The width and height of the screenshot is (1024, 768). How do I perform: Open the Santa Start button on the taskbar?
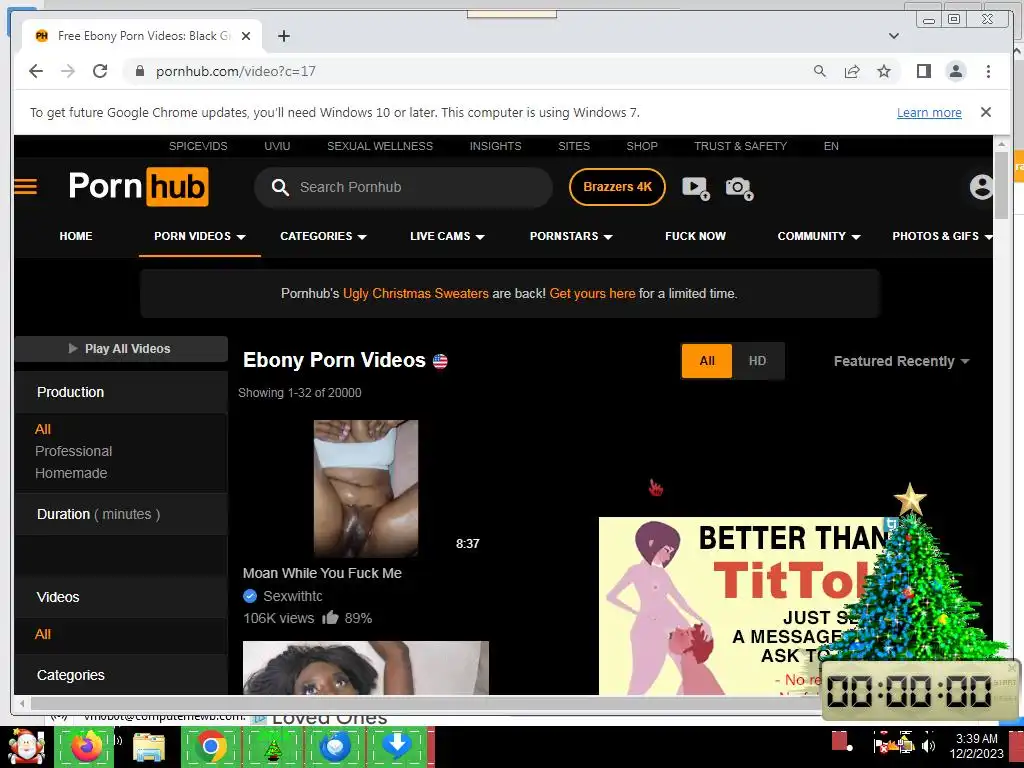coord(26,747)
